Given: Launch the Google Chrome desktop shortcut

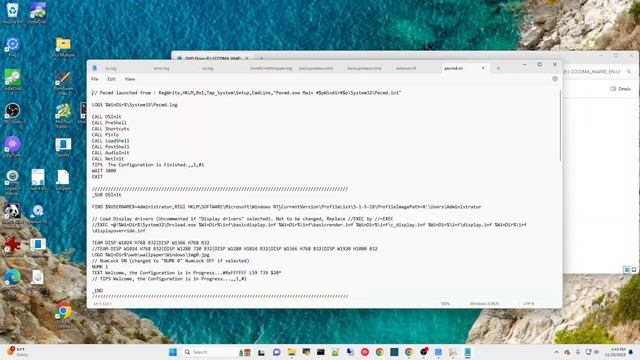Looking at the screenshot, I should pos(63,314).
